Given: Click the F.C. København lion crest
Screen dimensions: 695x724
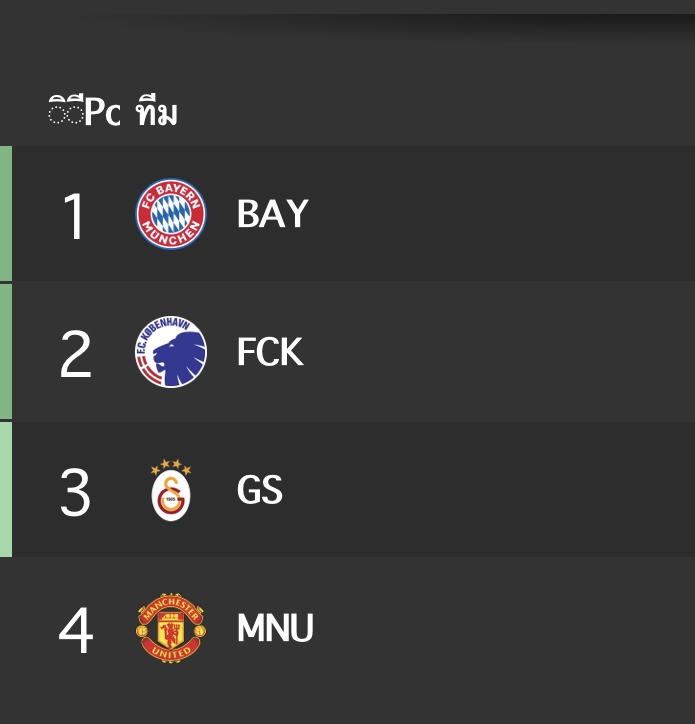Looking at the screenshot, I should [x=171, y=352].
